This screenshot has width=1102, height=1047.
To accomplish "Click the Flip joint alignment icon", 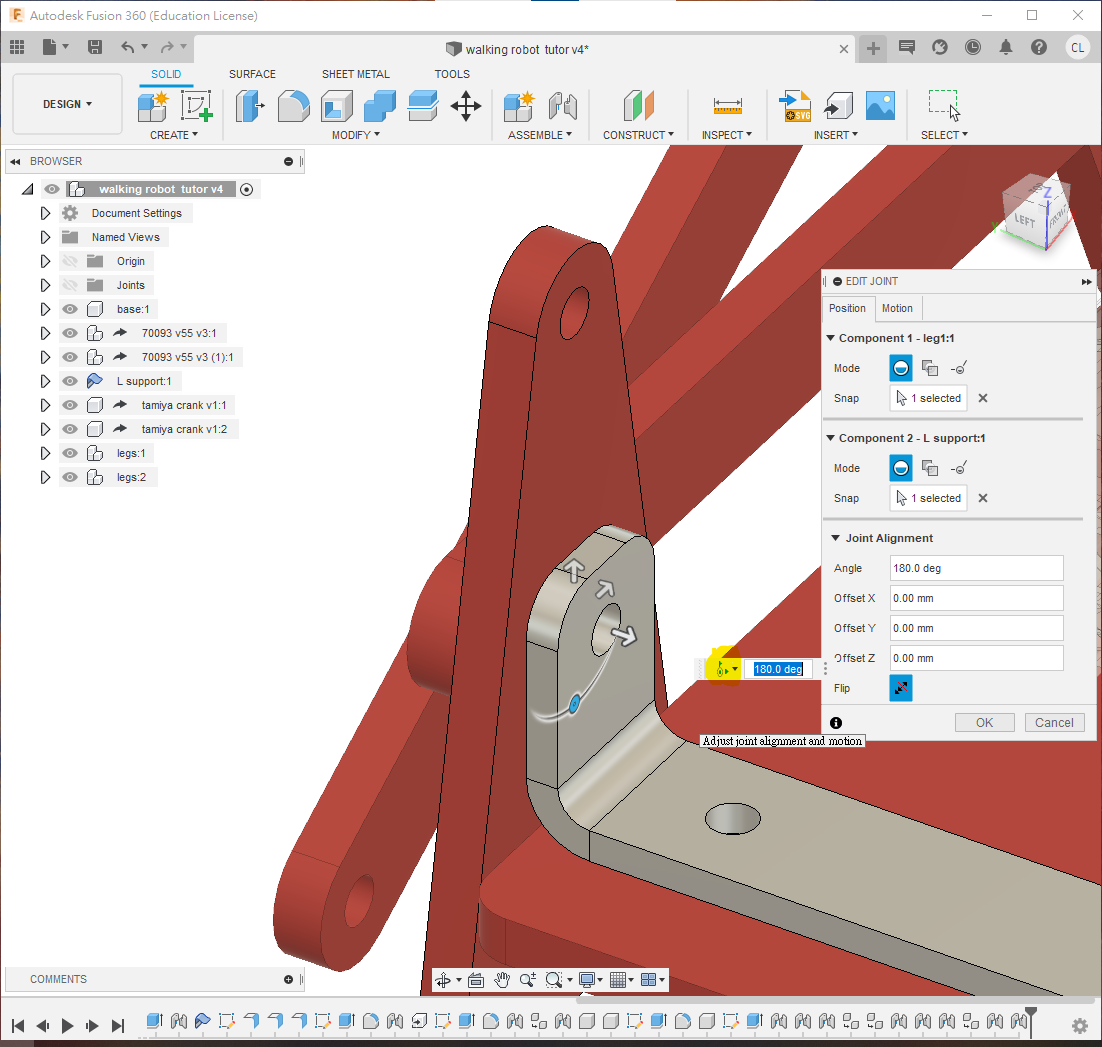I will (901, 688).
